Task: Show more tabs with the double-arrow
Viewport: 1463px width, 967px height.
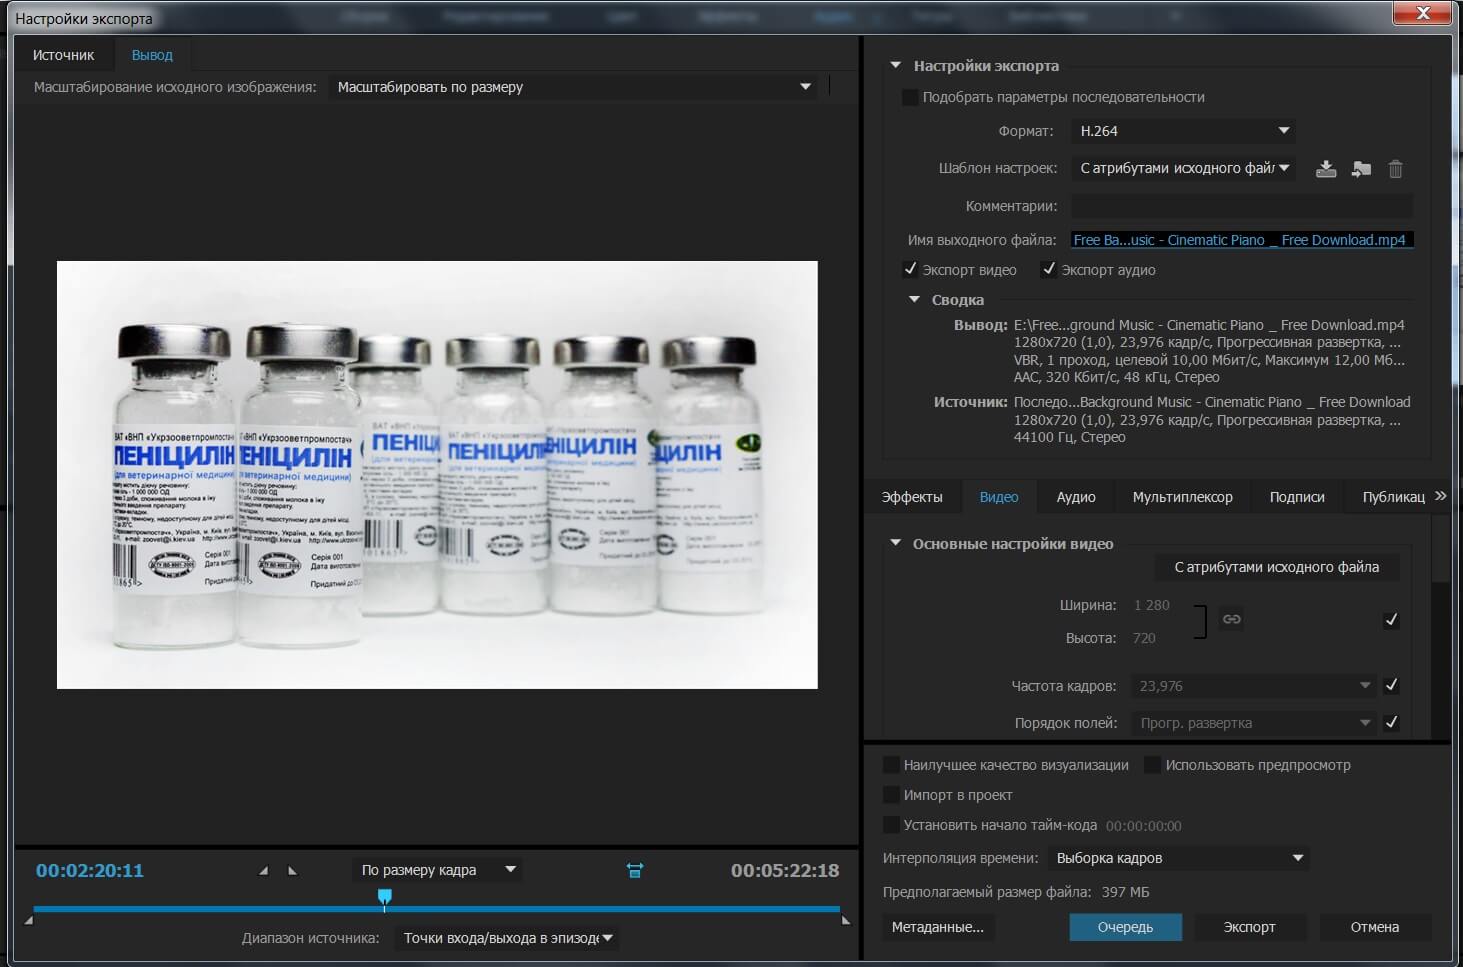Action: 1440,496
